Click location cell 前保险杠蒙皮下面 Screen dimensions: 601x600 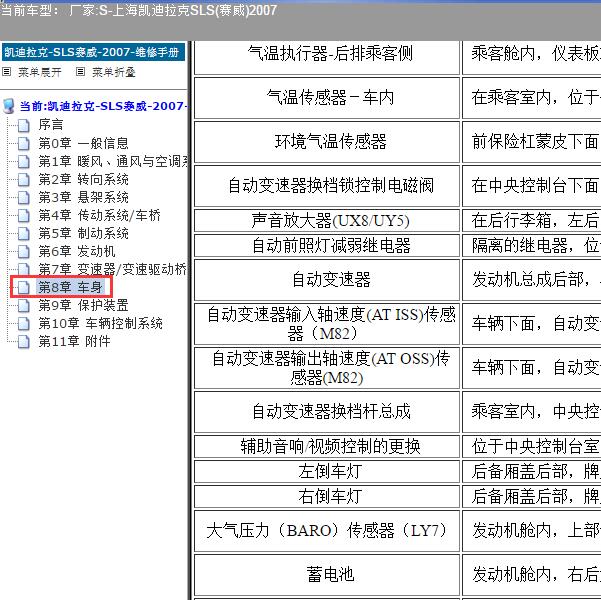[532, 142]
